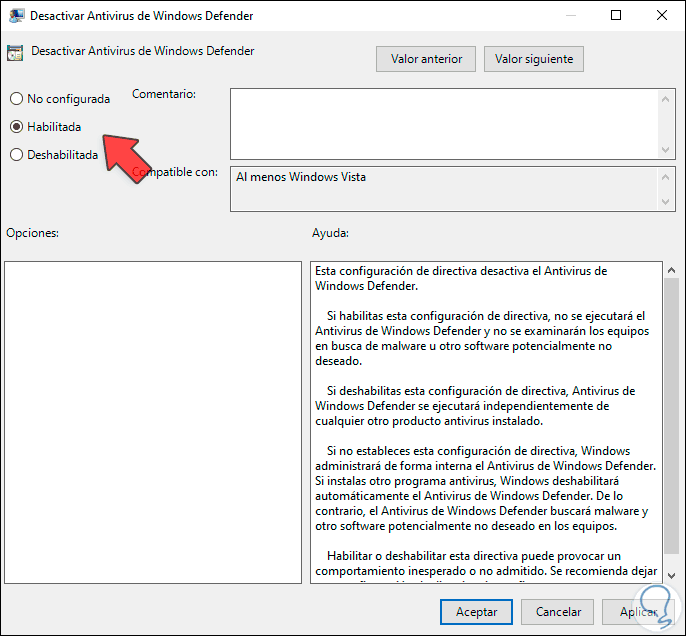Click the Valor siguiente button
Image resolution: width=686 pixels, height=636 pixels.
pos(534,59)
